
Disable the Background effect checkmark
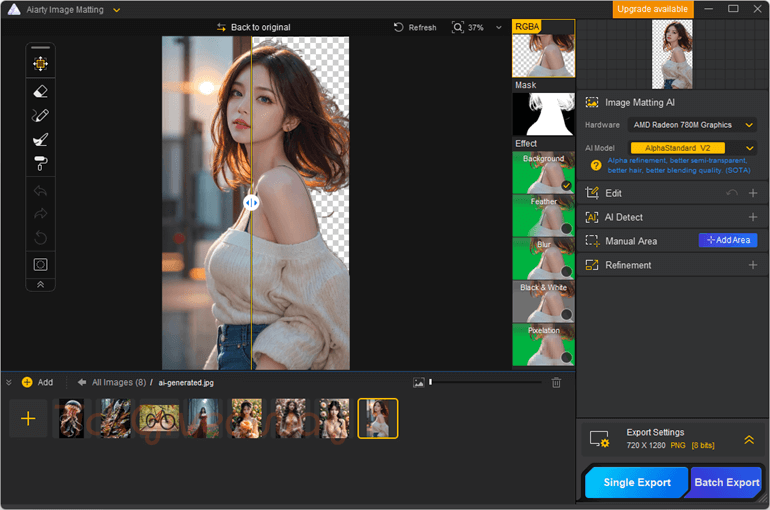pos(566,185)
